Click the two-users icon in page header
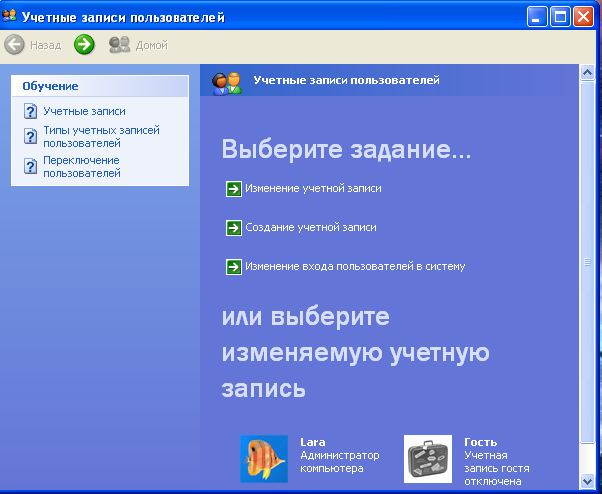The height and width of the screenshot is (494, 602). (x=227, y=83)
